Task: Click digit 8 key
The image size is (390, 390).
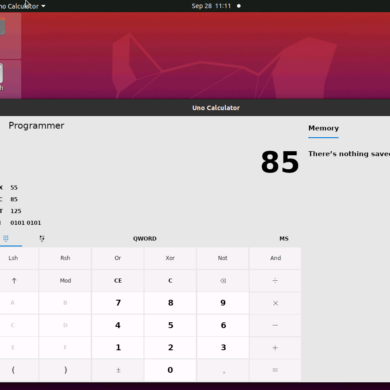Action: click(170, 303)
